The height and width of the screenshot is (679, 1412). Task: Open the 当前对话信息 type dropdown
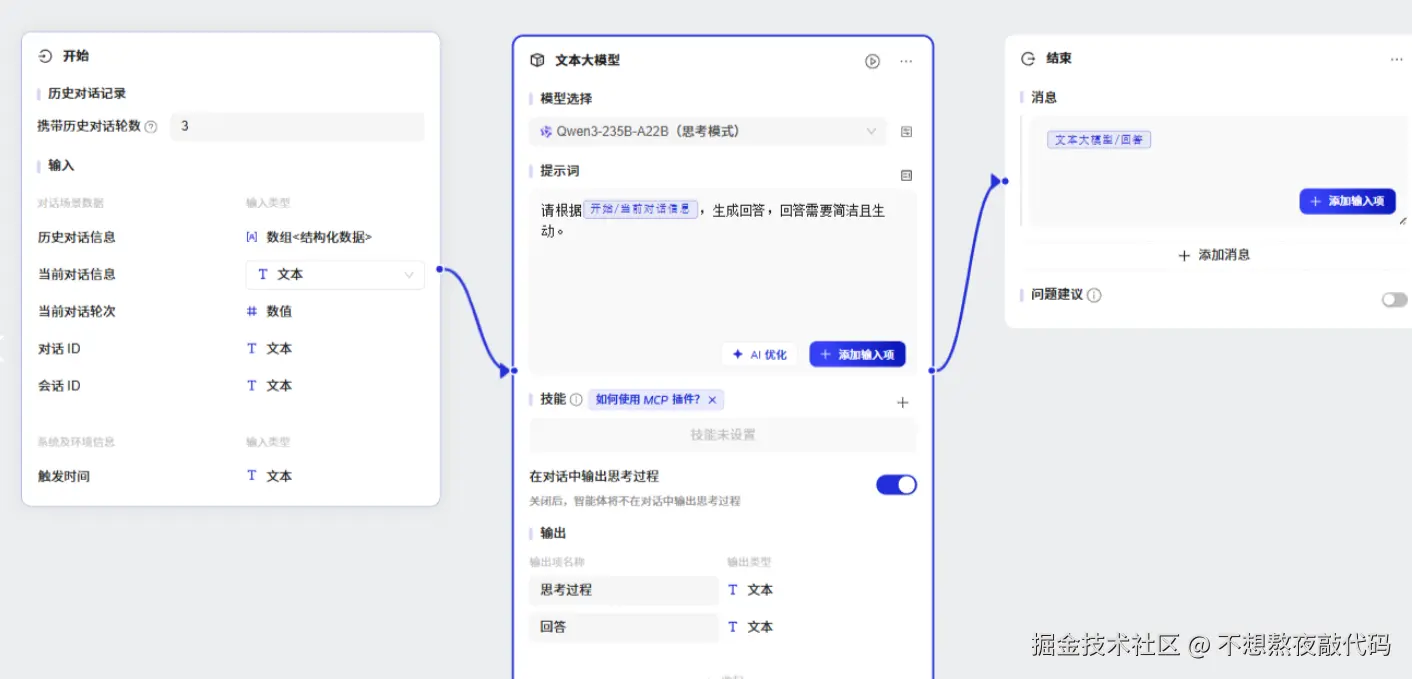coord(335,274)
